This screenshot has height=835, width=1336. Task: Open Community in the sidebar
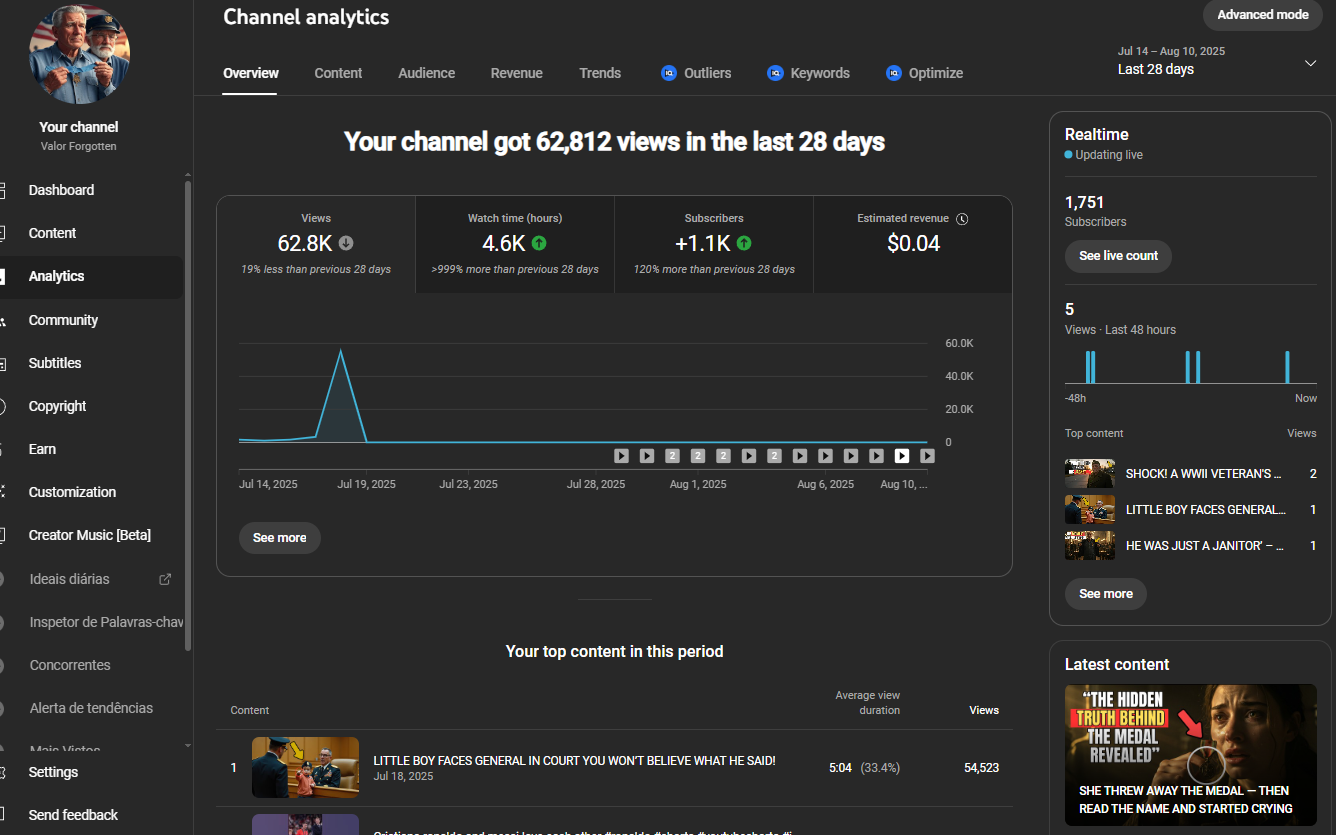pyautogui.click(x=91, y=320)
